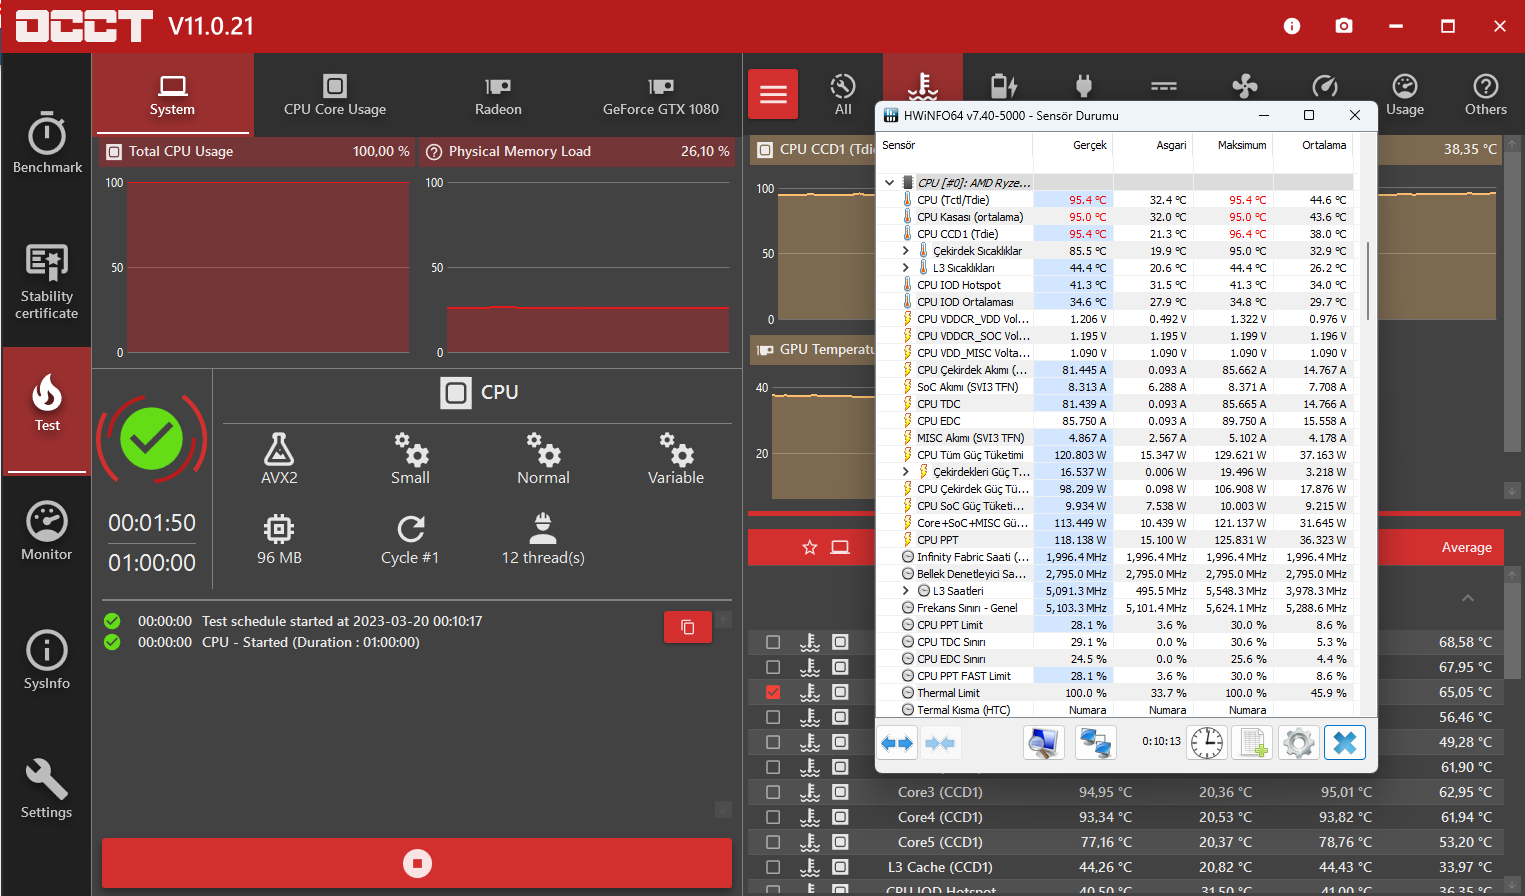Open the Benchmark section in the sidebar
The image size is (1525, 896).
(x=47, y=143)
